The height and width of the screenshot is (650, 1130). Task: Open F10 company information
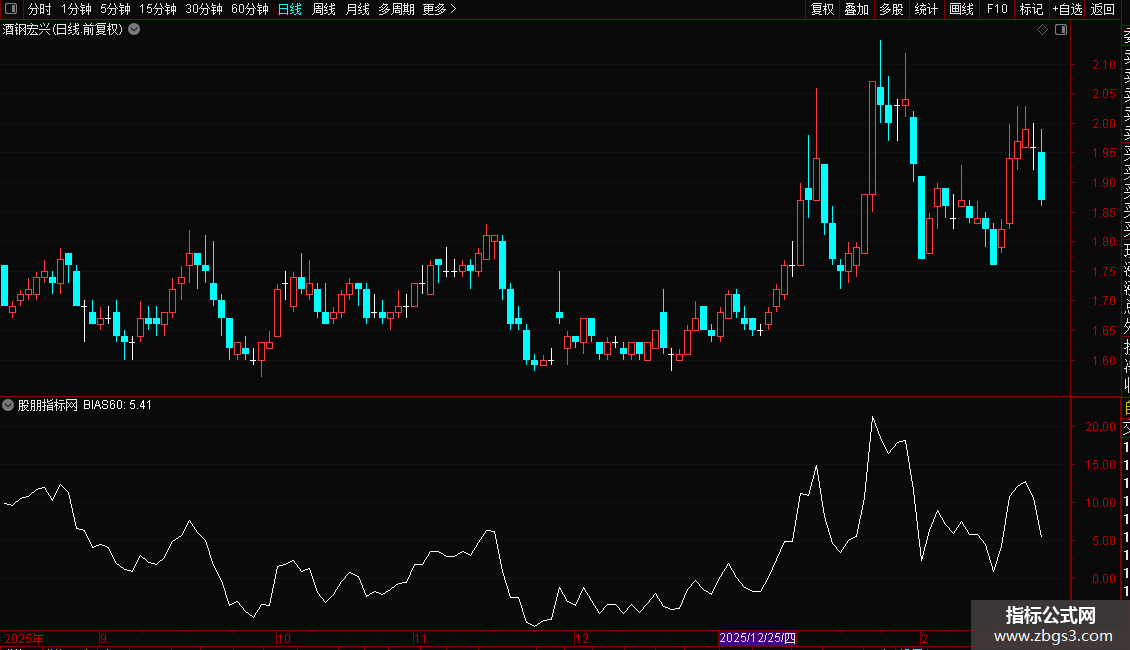pos(997,9)
